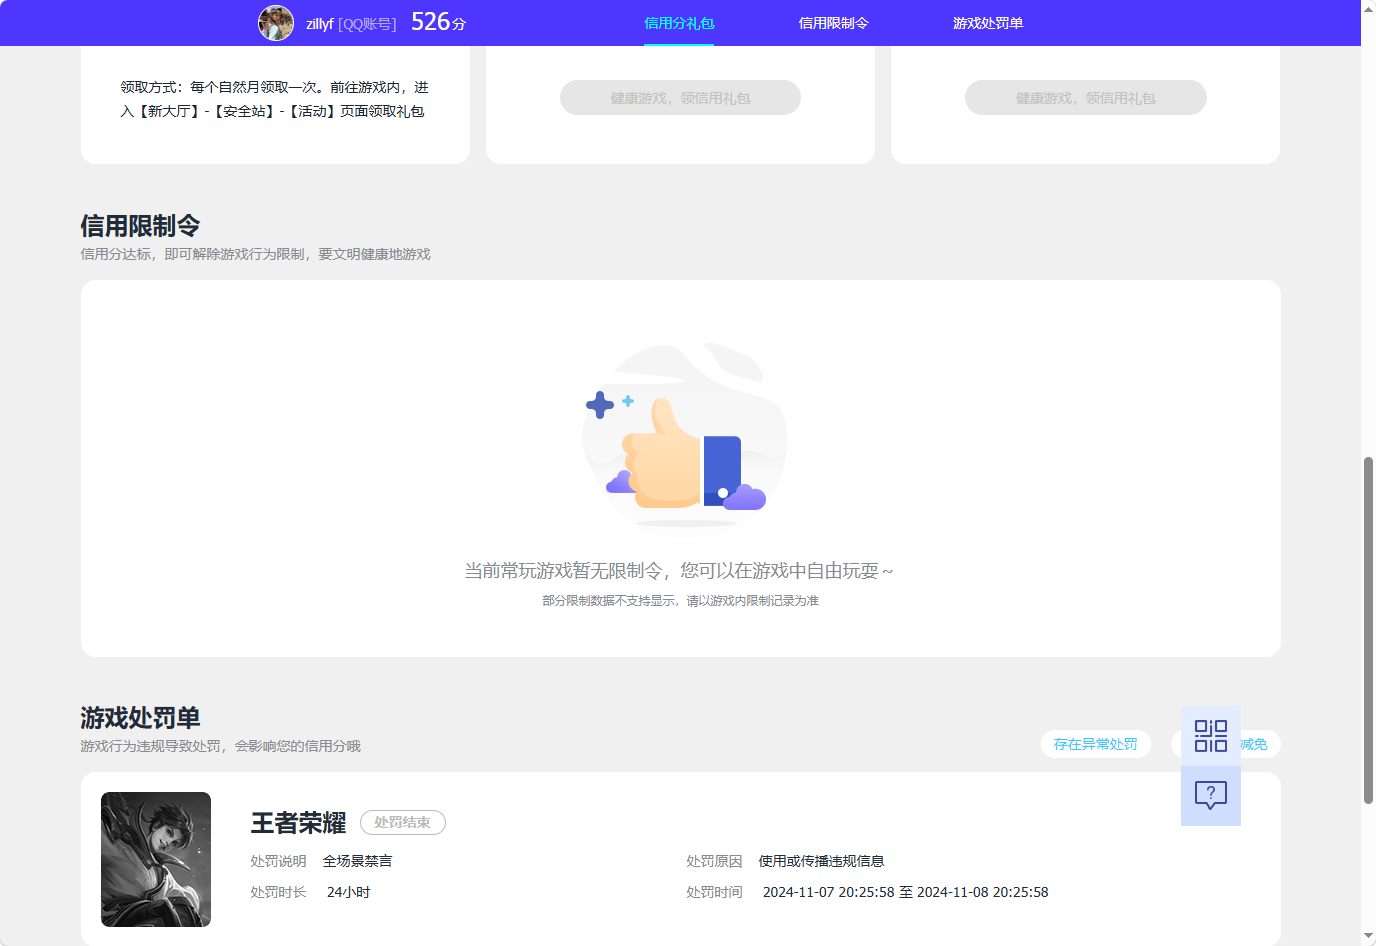Screen dimensions: 1376x946
Task: Click the 信用限制令 section heading
Action: 140,226
